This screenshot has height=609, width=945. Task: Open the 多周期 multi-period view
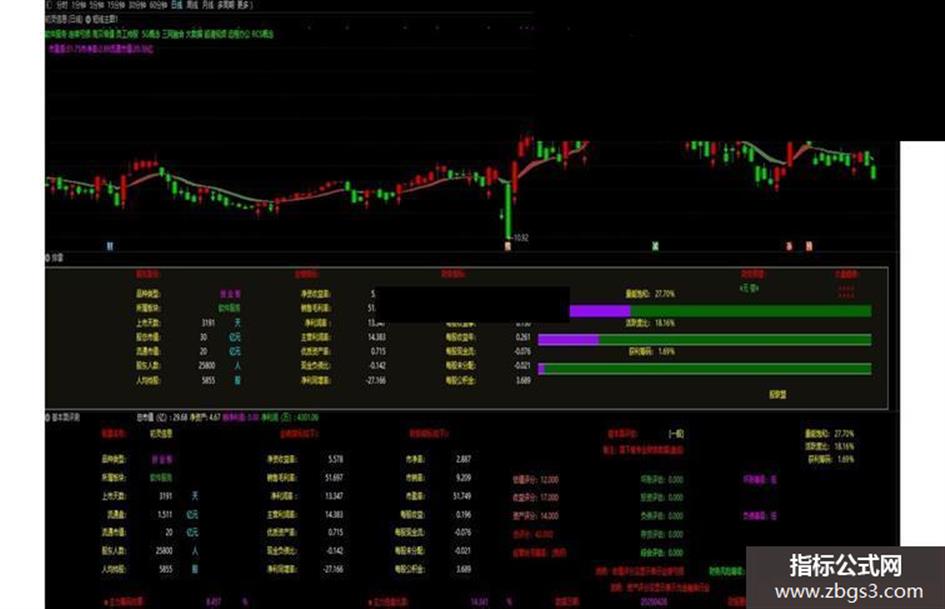226,4
